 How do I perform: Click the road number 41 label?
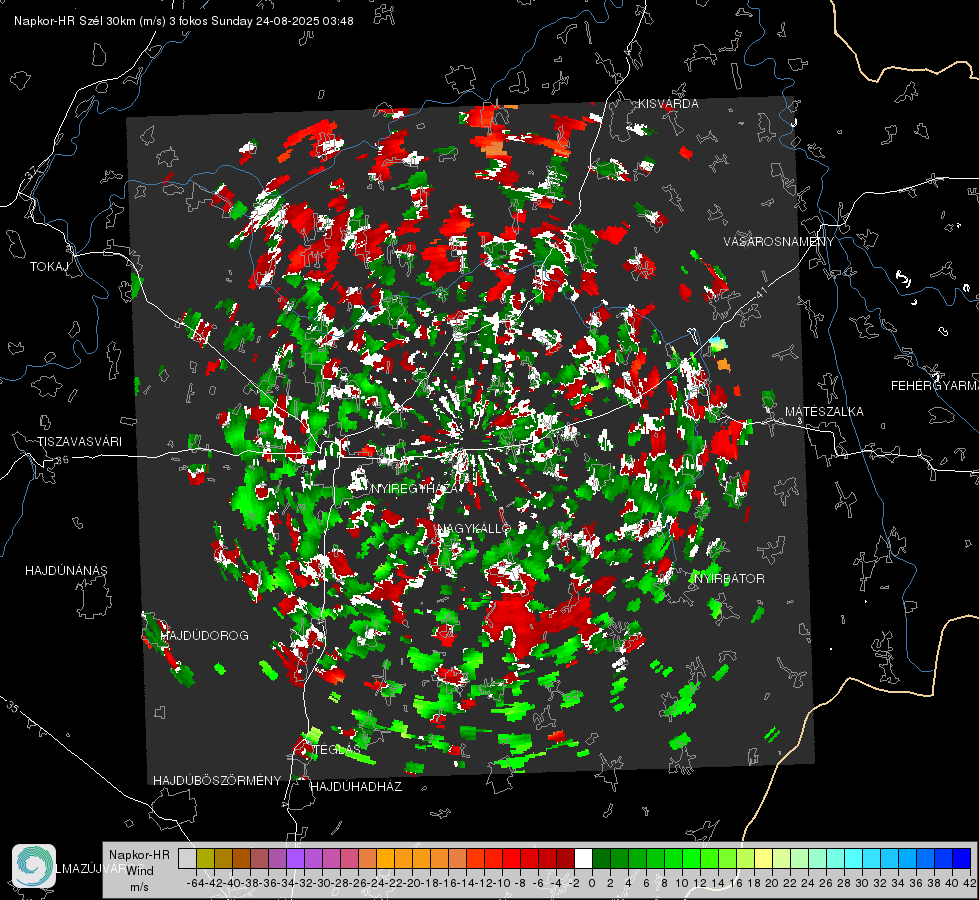pos(761,292)
